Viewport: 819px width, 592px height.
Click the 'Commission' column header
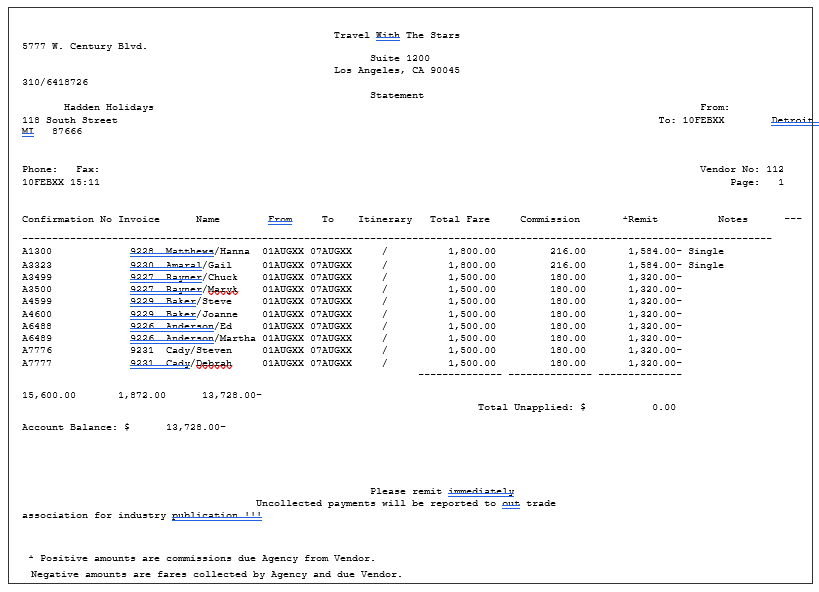[x=550, y=219]
